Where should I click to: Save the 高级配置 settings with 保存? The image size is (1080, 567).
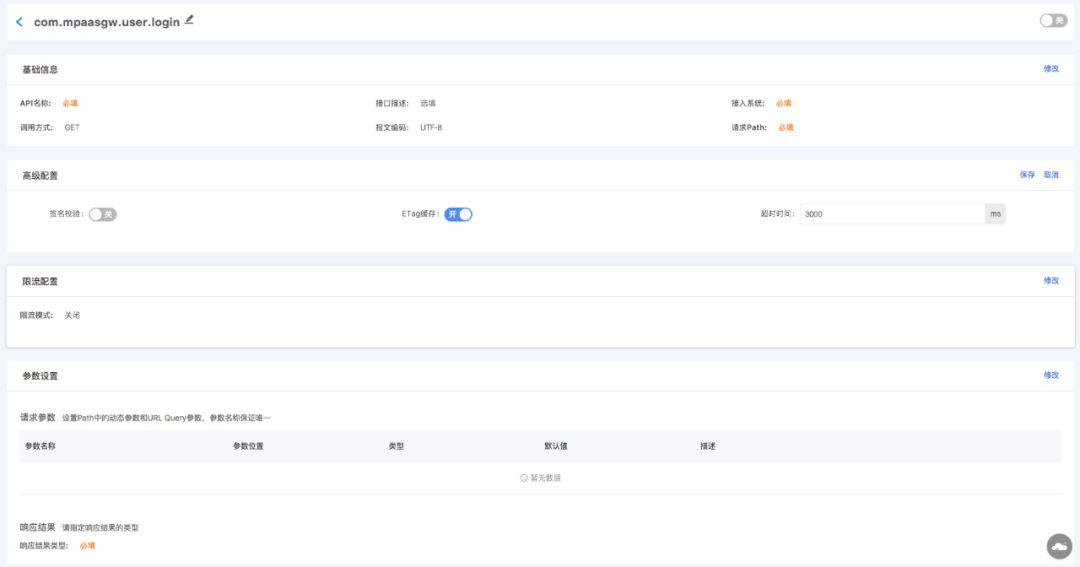coord(1027,175)
